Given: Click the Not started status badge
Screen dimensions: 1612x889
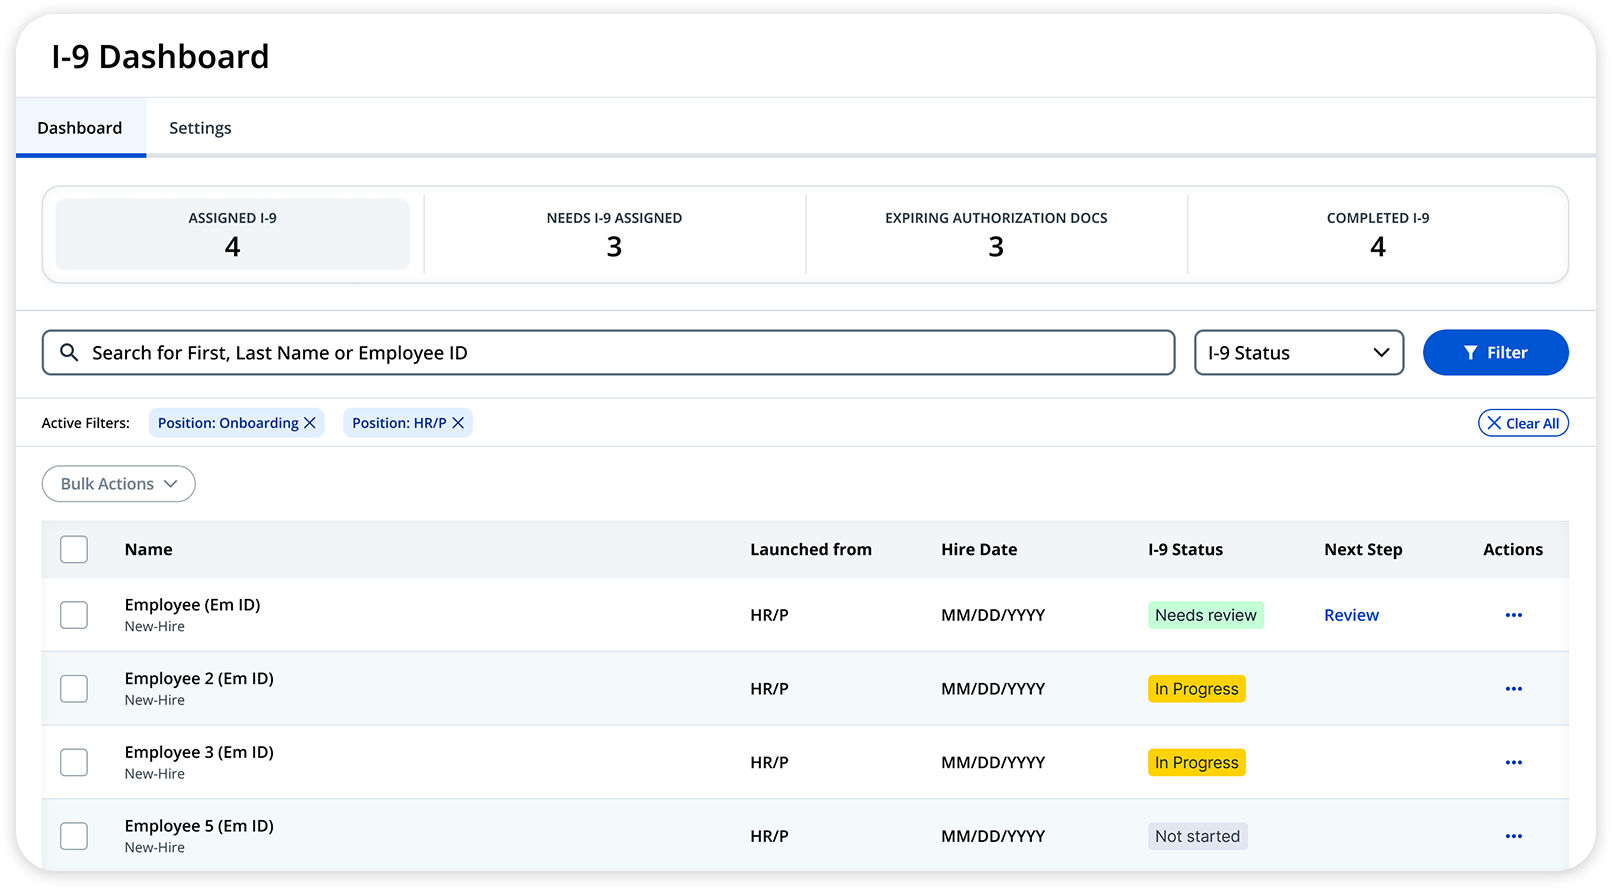Looking at the screenshot, I should click(x=1198, y=836).
